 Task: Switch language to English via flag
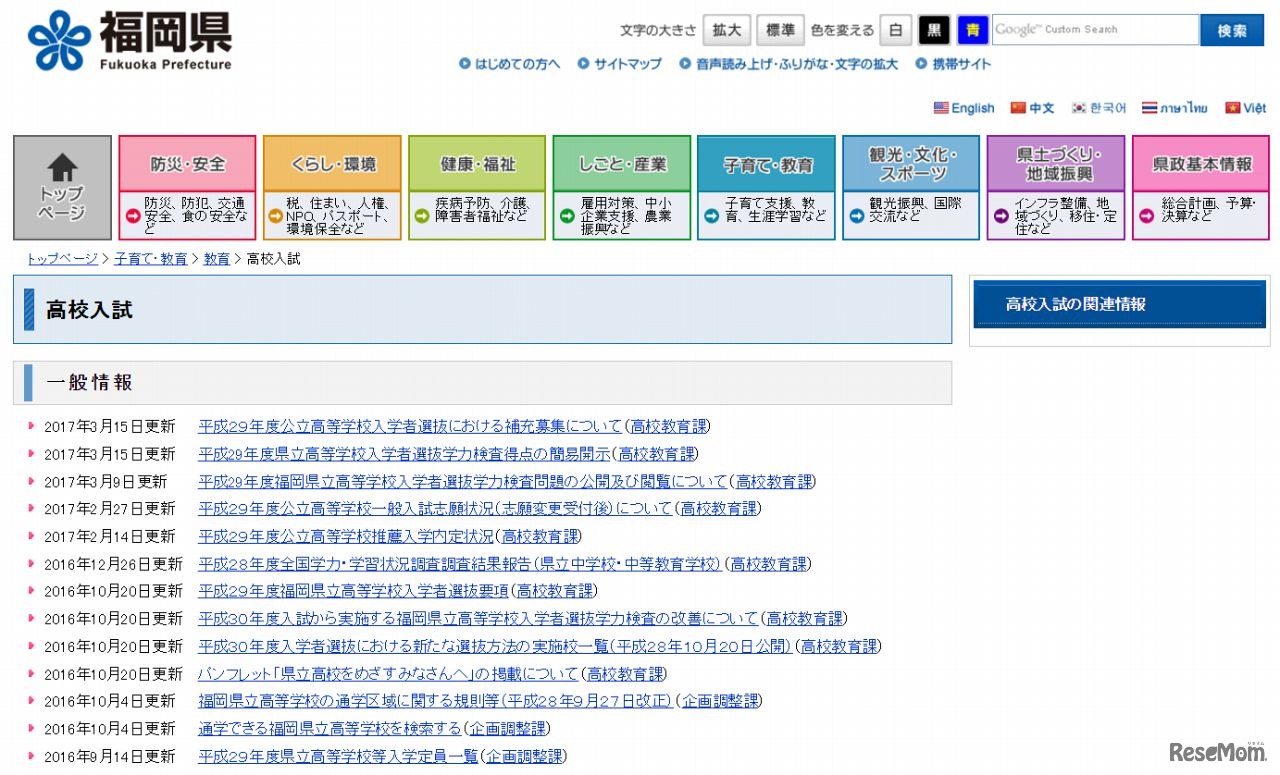(964, 108)
